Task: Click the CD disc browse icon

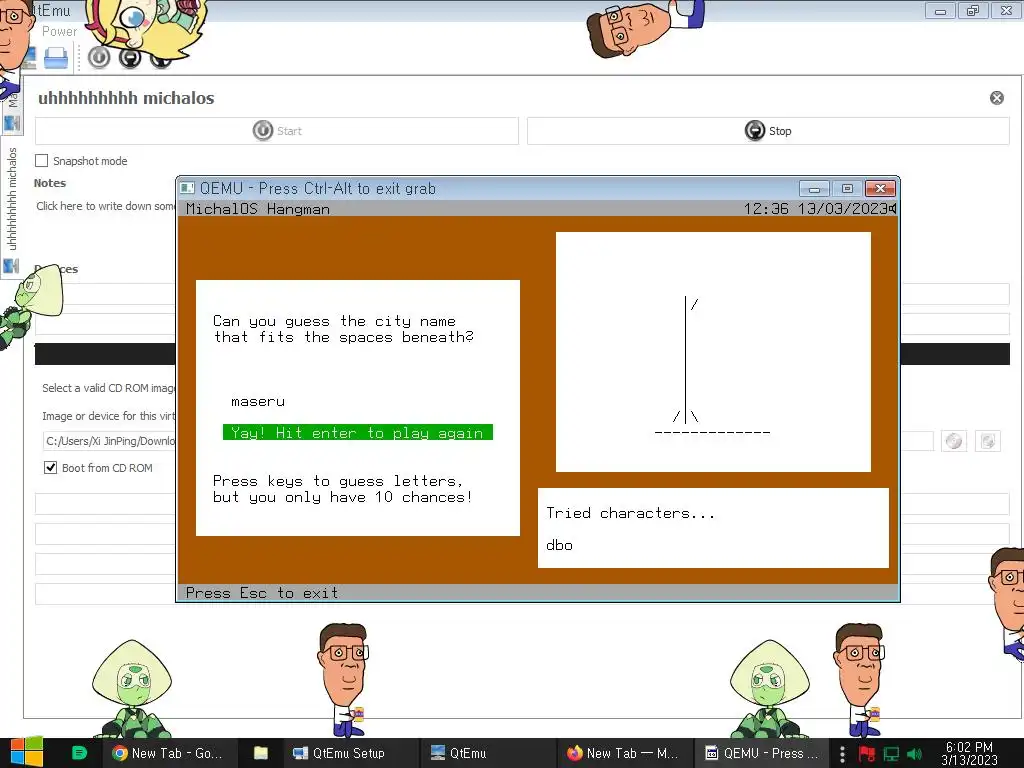Action: [954, 441]
